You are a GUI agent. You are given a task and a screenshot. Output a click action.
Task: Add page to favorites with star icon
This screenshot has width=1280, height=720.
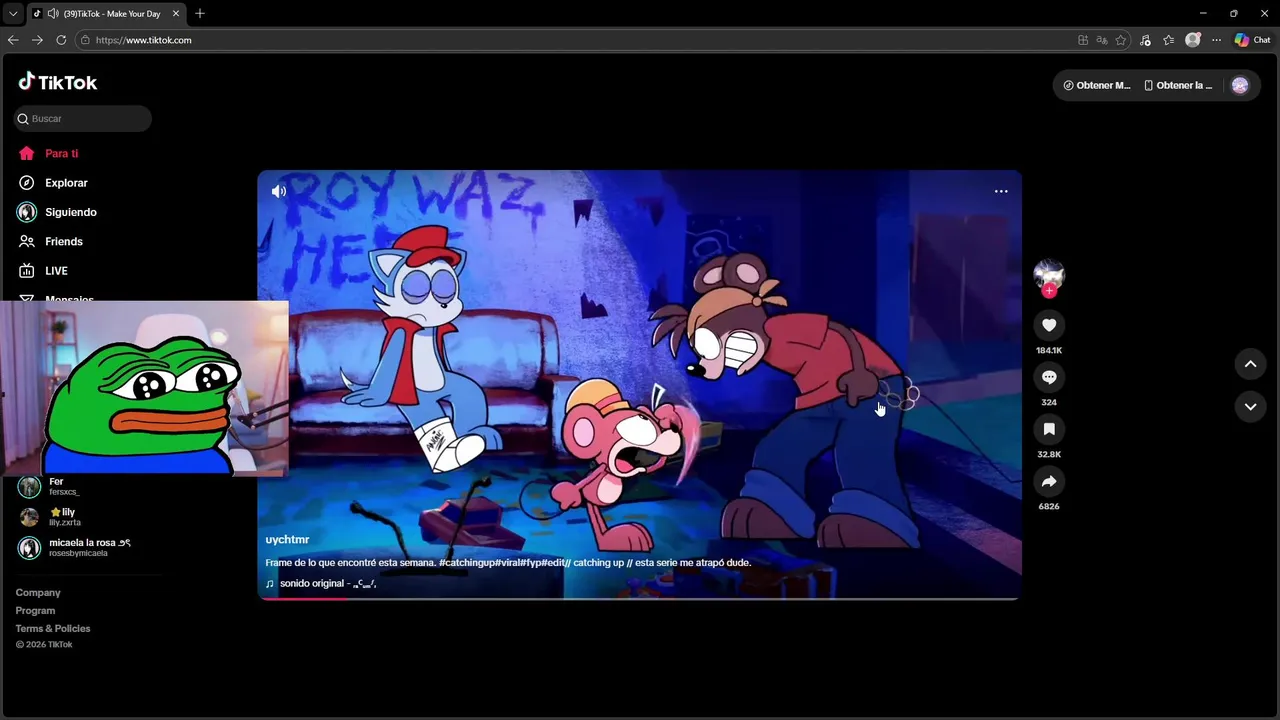[1121, 40]
